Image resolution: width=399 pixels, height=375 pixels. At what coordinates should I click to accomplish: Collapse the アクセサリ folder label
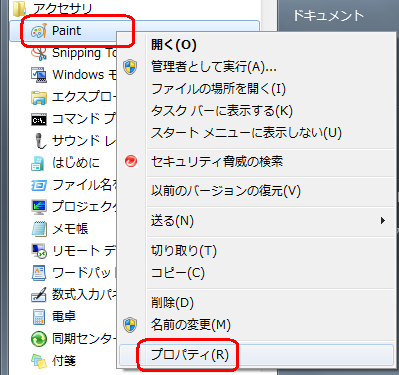click(x=62, y=9)
